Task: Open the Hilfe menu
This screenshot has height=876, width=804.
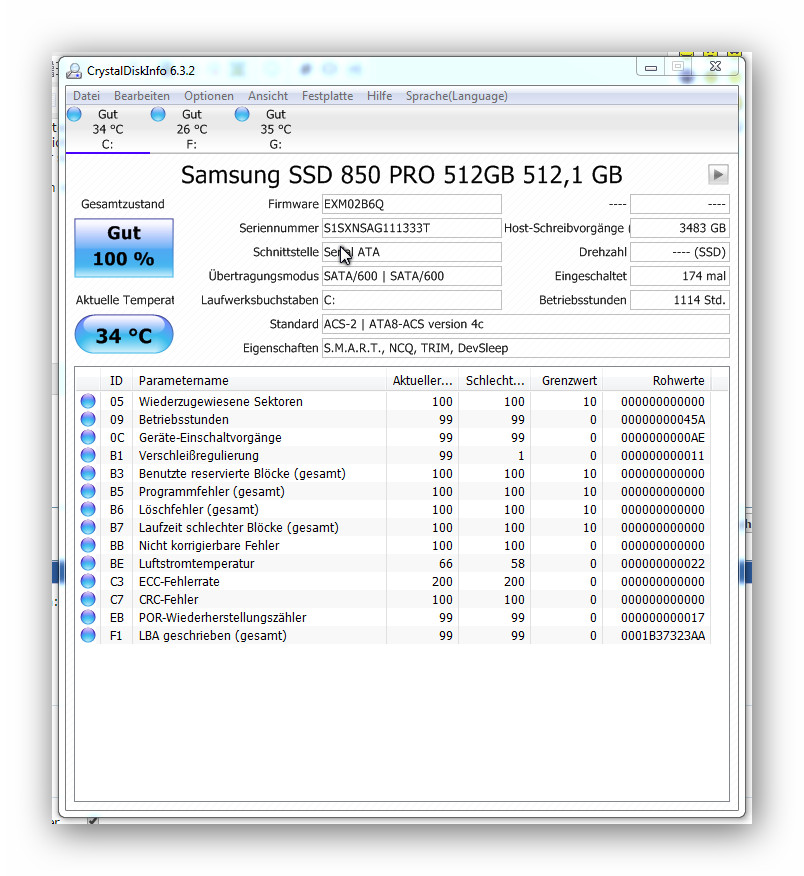Action: point(379,96)
